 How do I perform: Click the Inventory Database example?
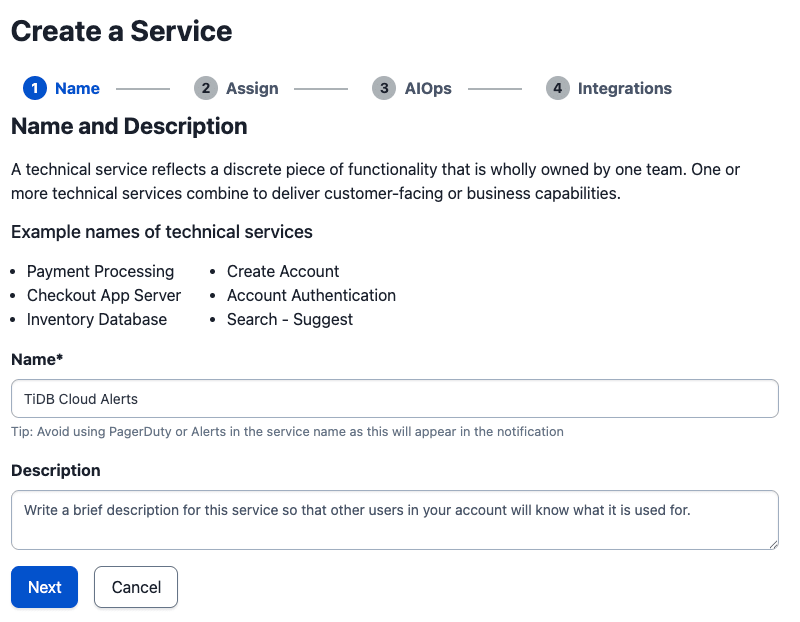97,319
